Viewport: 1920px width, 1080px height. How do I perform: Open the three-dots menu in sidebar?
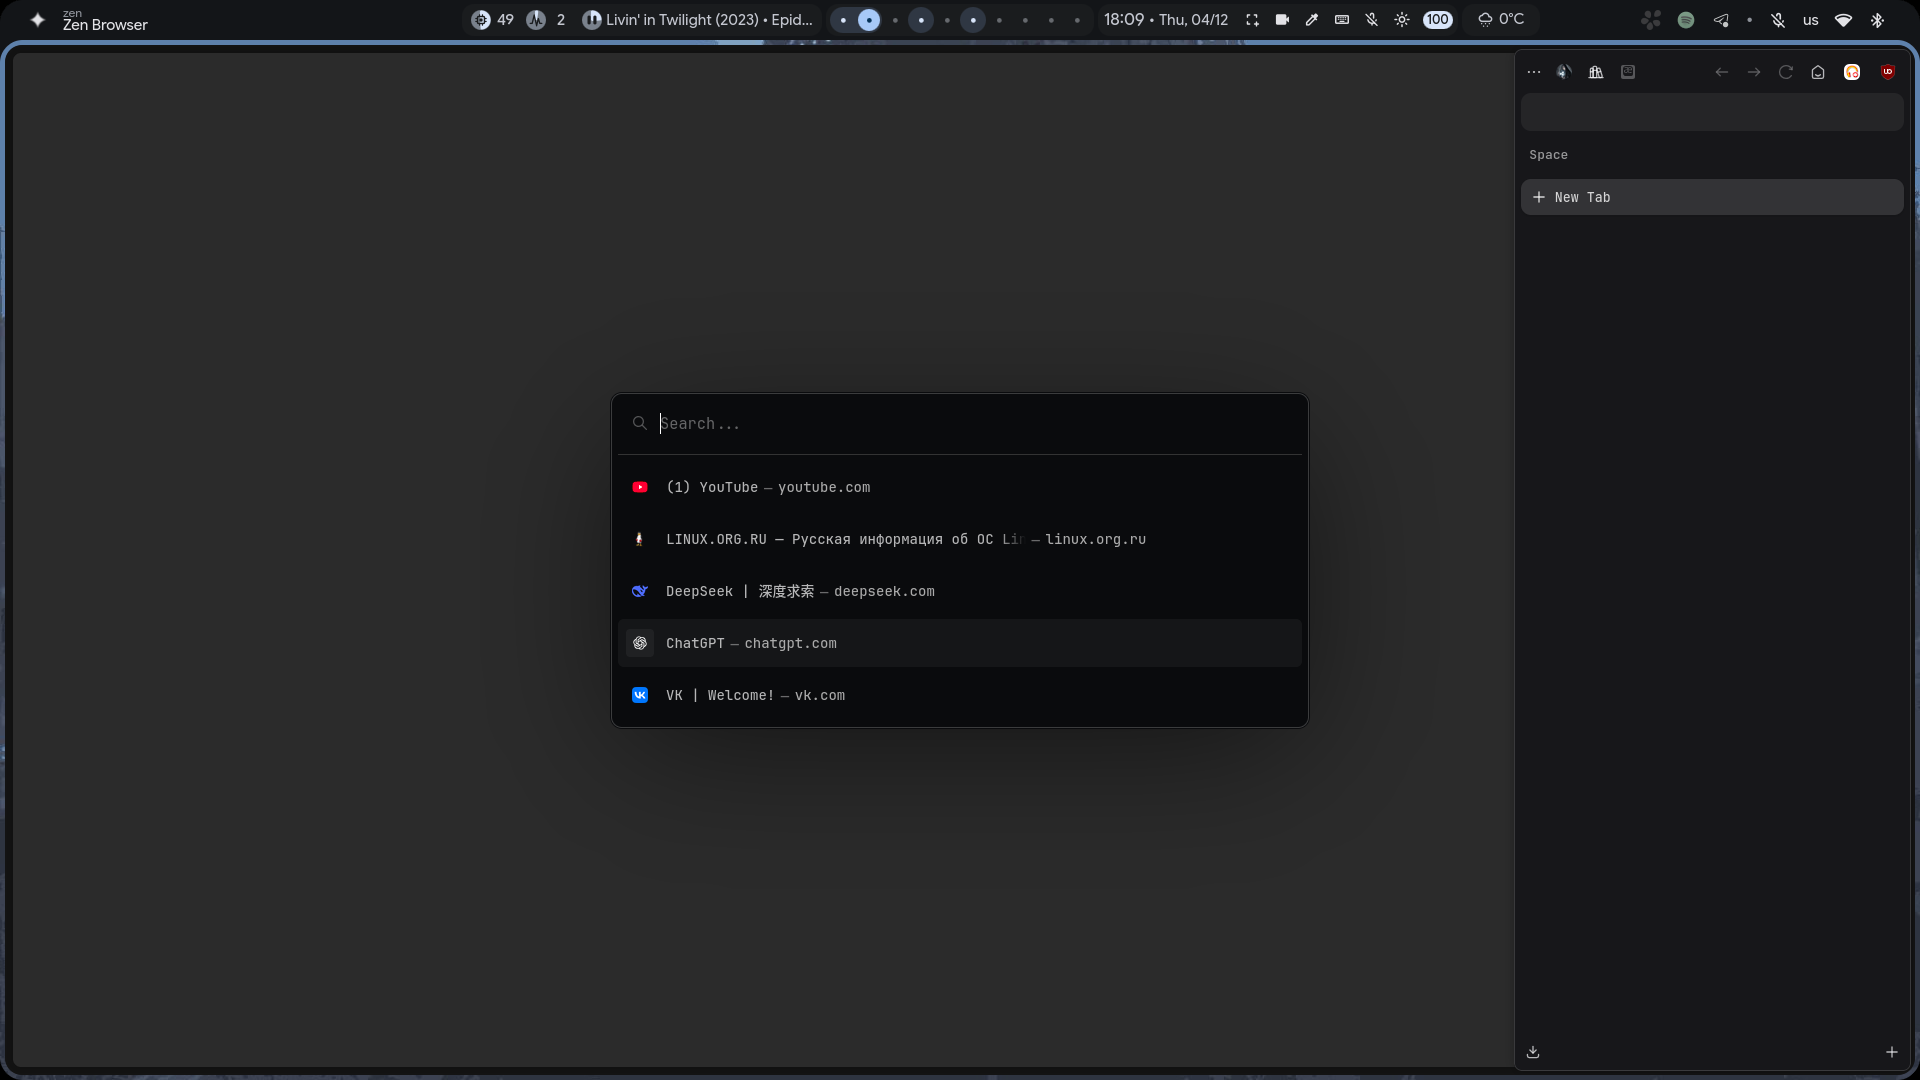tap(1534, 72)
